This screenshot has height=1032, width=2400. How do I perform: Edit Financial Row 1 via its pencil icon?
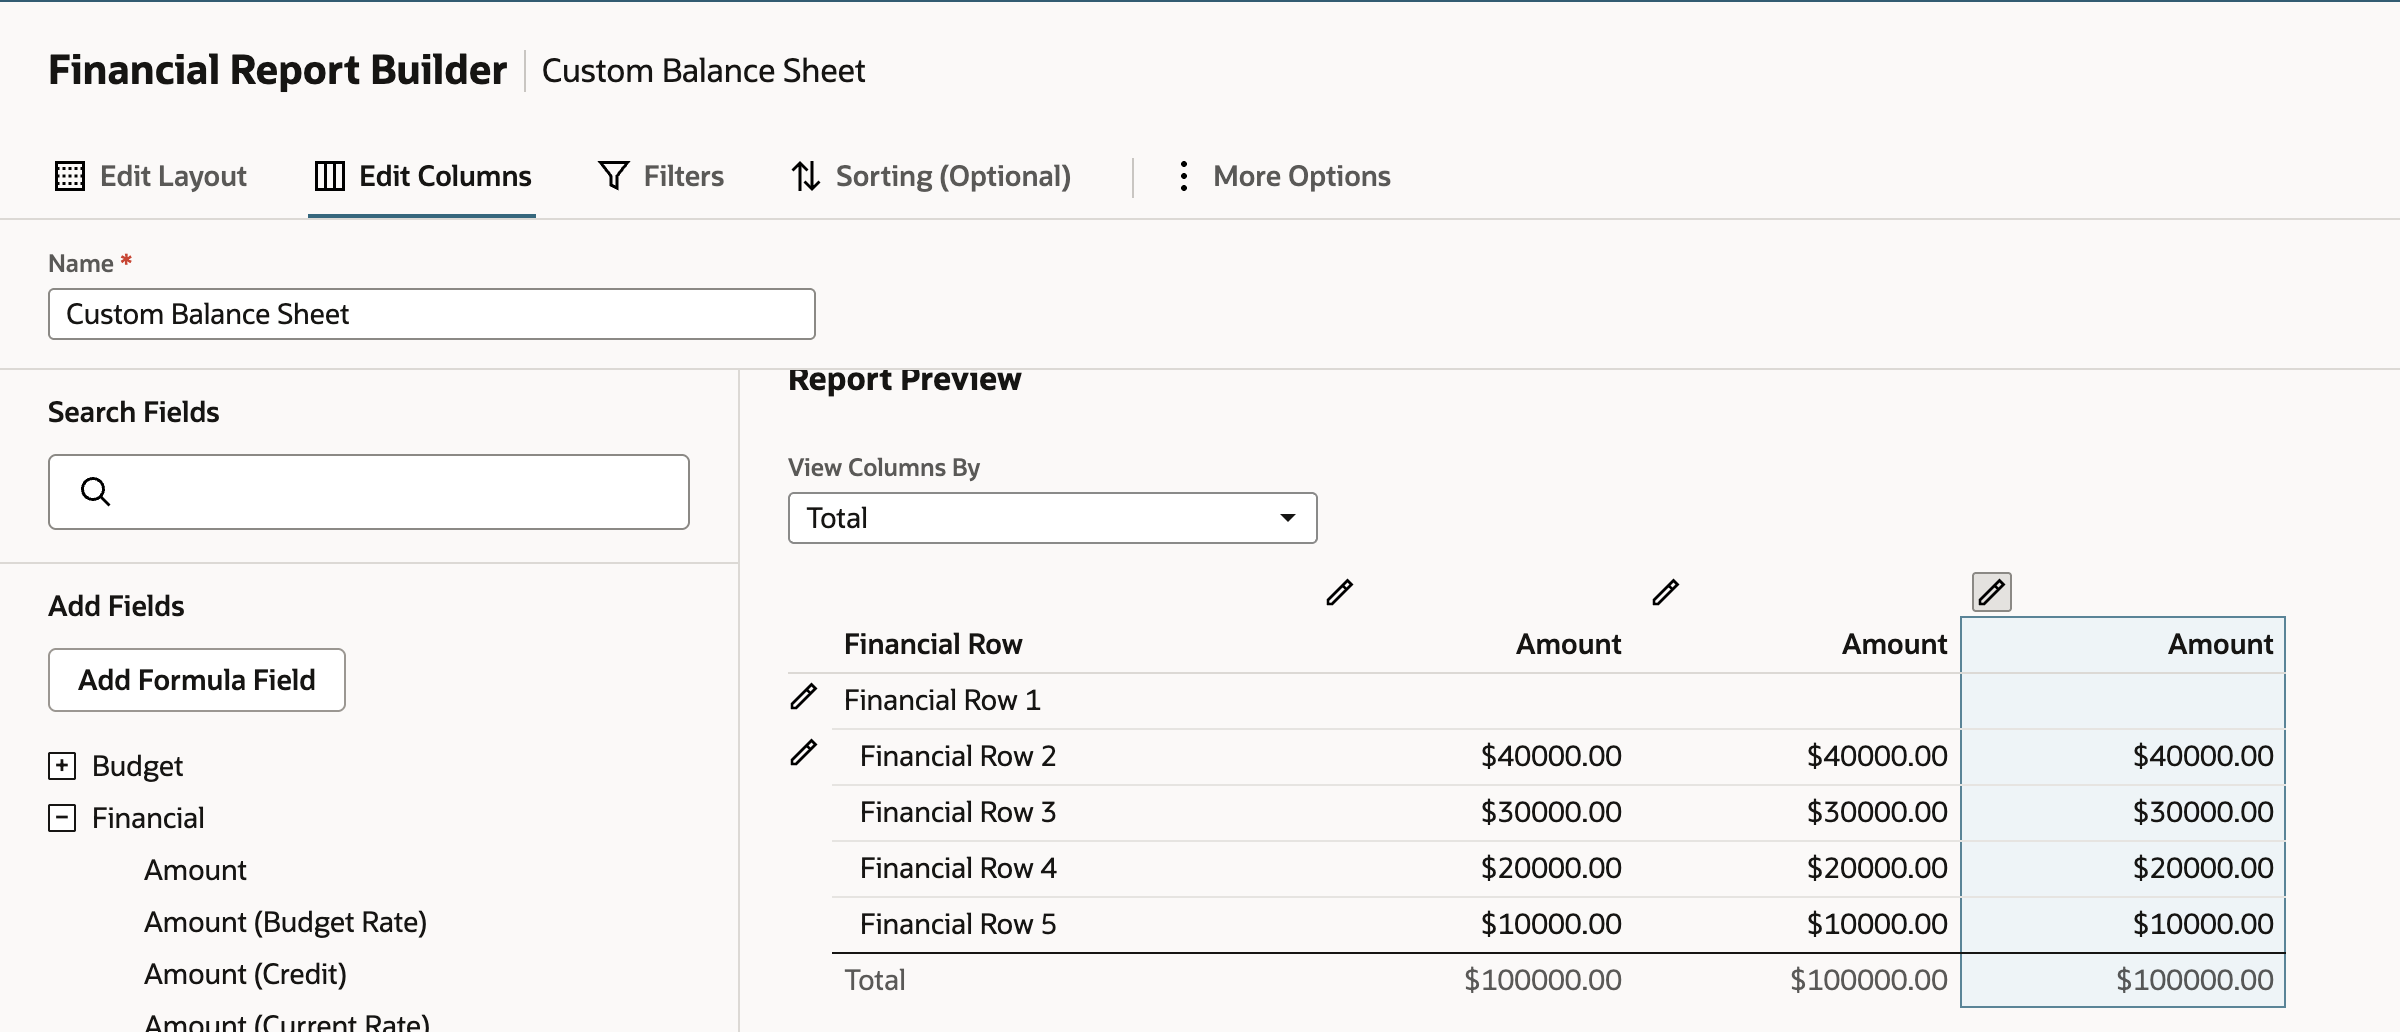coord(803,697)
